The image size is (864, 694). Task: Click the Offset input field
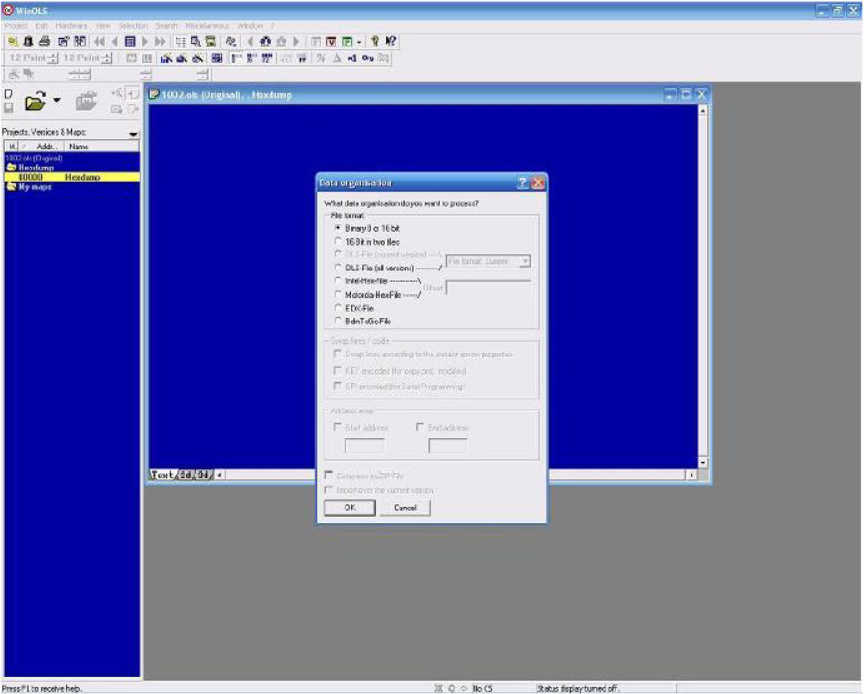pyautogui.click(x=488, y=287)
